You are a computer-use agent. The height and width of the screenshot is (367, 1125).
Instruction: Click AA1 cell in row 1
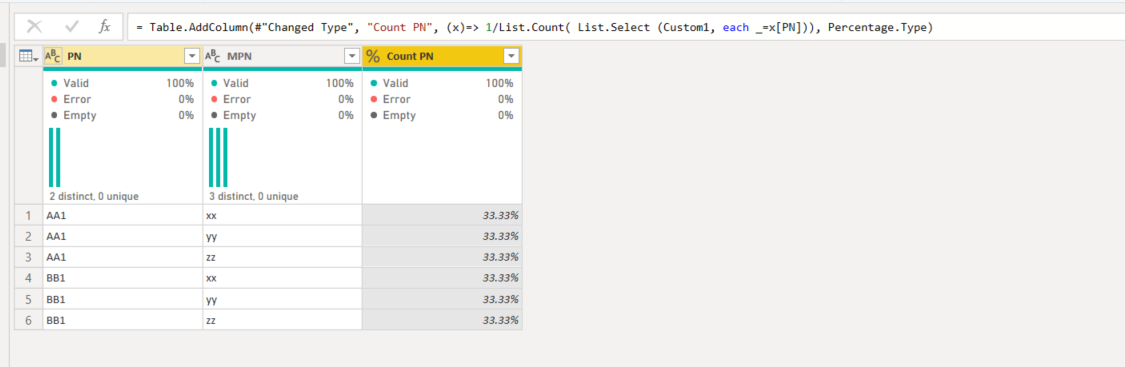tap(123, 215)
